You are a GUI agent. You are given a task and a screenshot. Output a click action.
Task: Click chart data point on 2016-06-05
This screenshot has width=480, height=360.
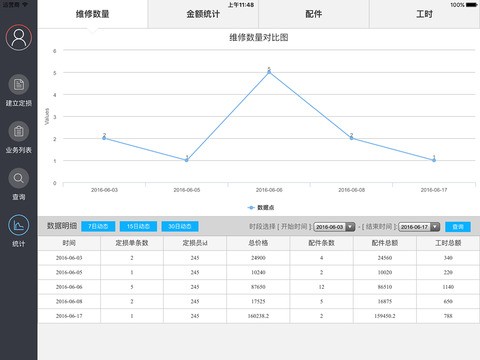(x=187, y=160)
